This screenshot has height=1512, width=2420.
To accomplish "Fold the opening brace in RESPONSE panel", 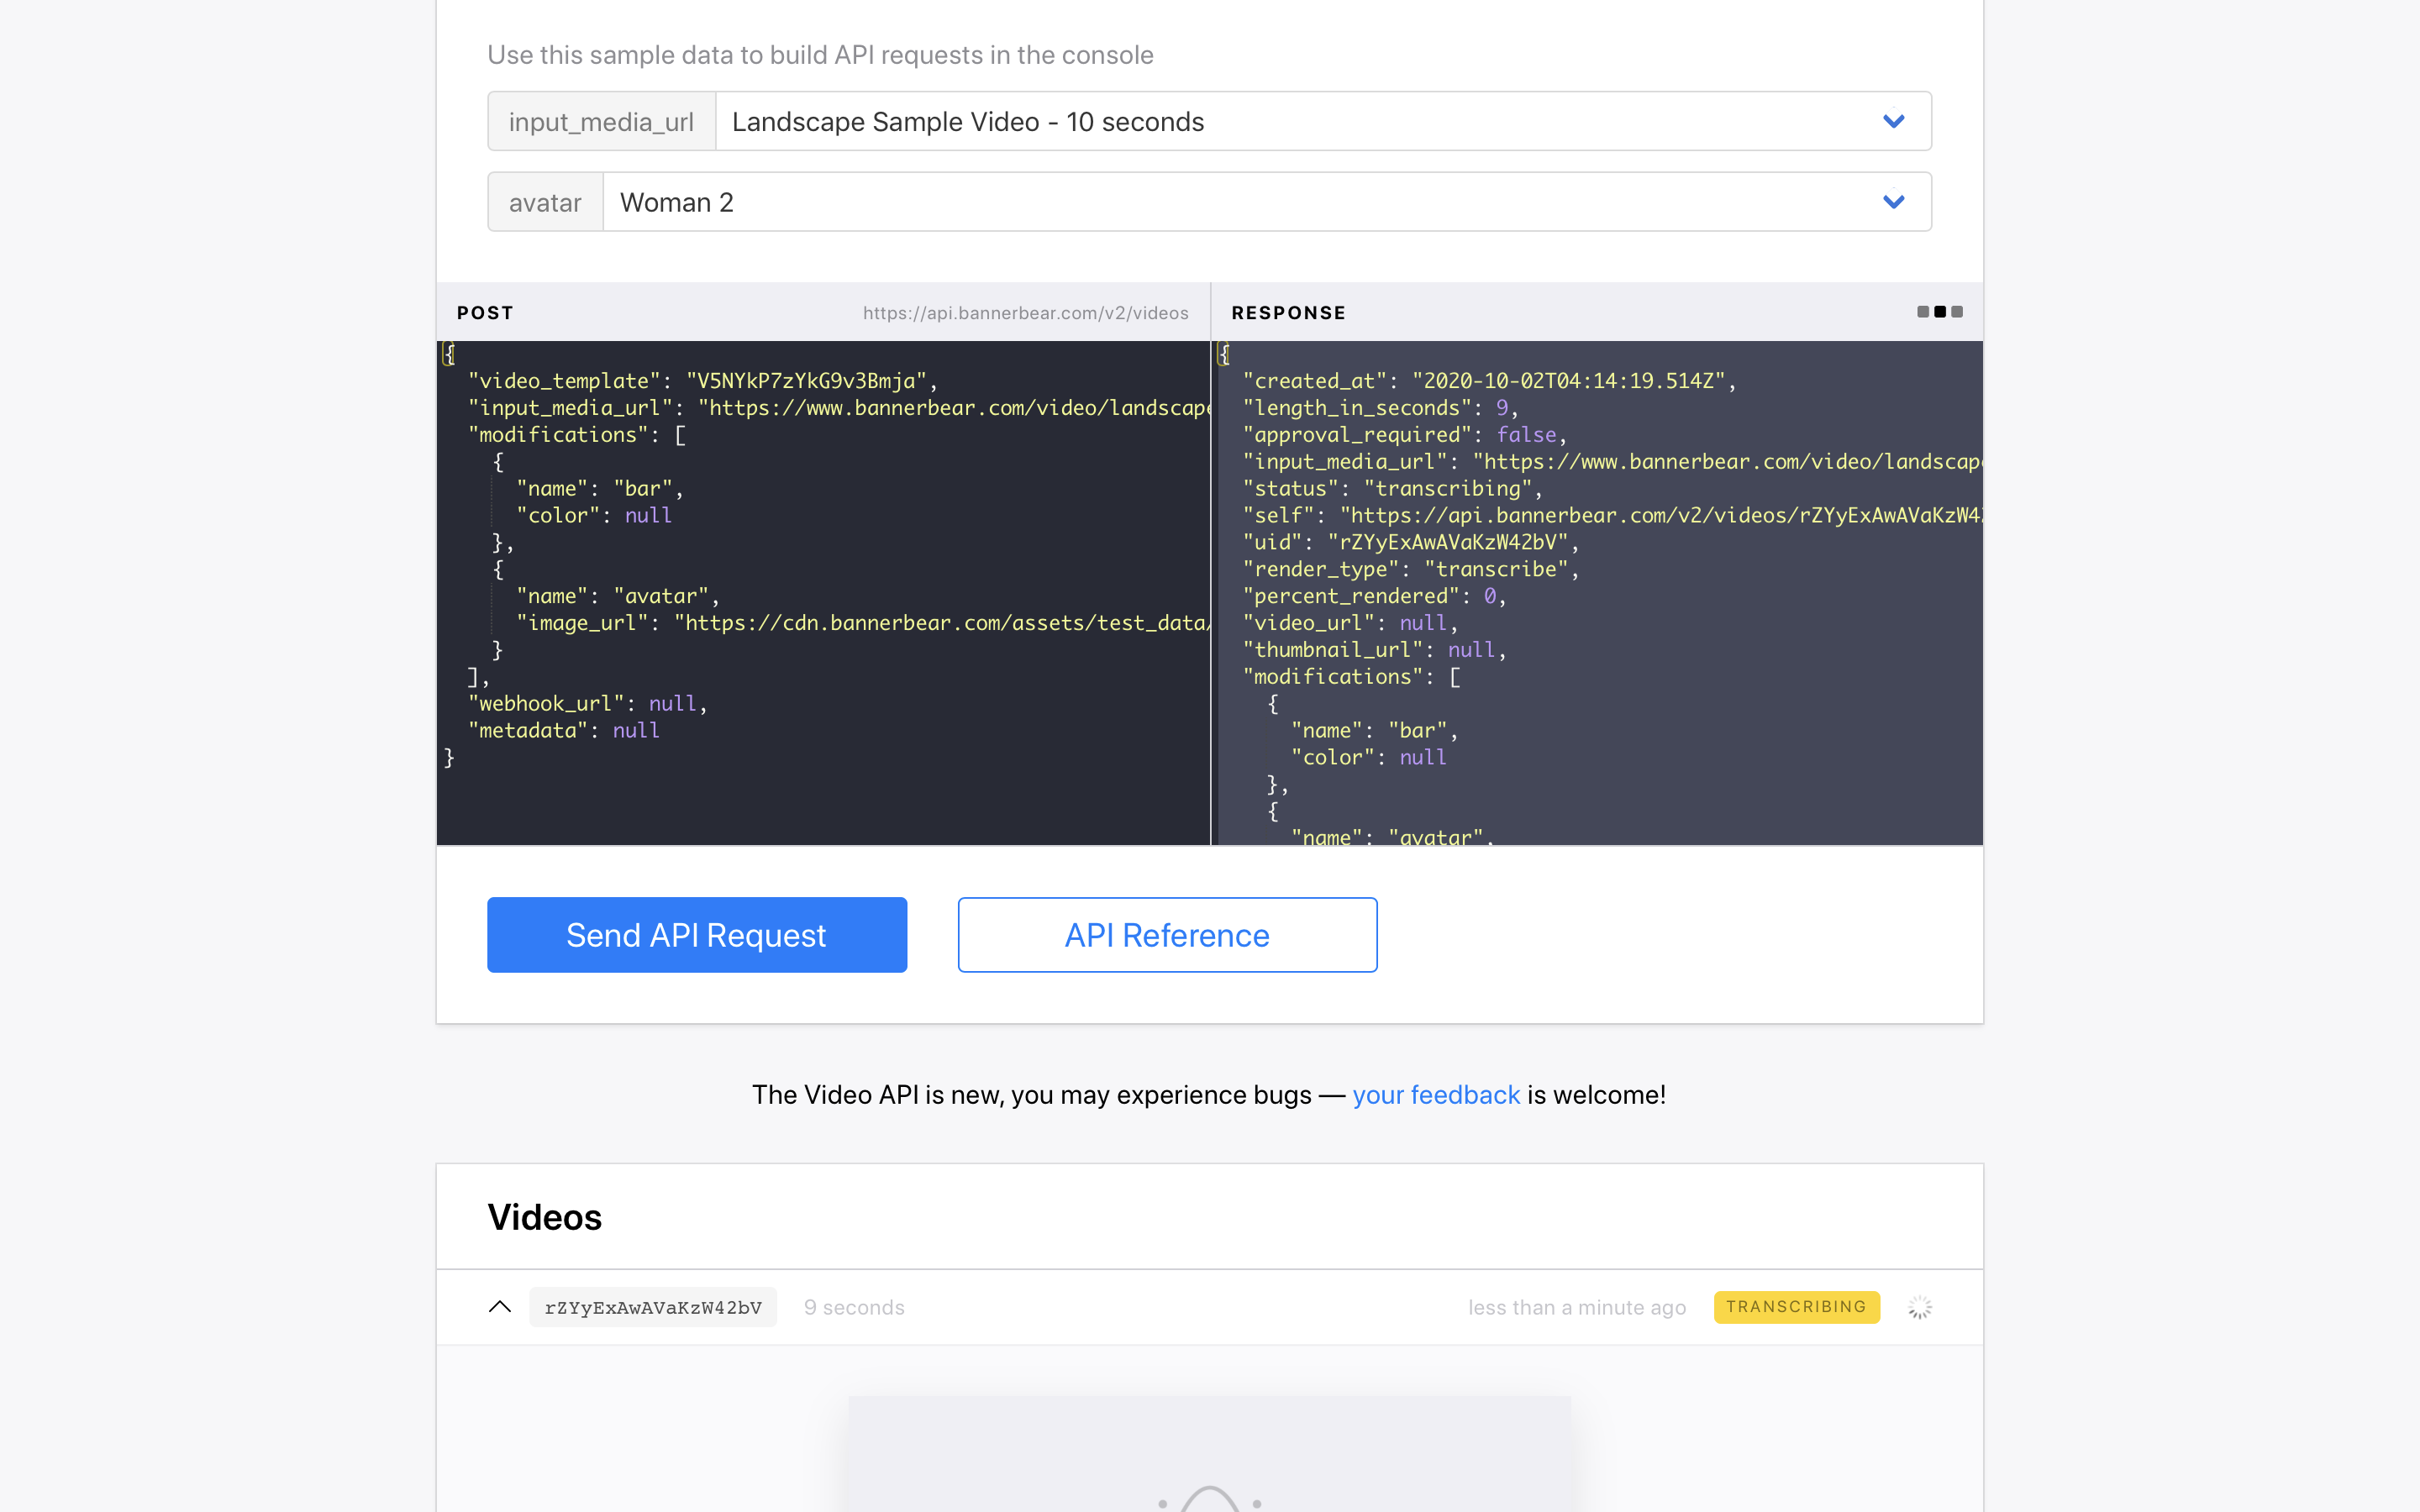I will click(1222, 354).
